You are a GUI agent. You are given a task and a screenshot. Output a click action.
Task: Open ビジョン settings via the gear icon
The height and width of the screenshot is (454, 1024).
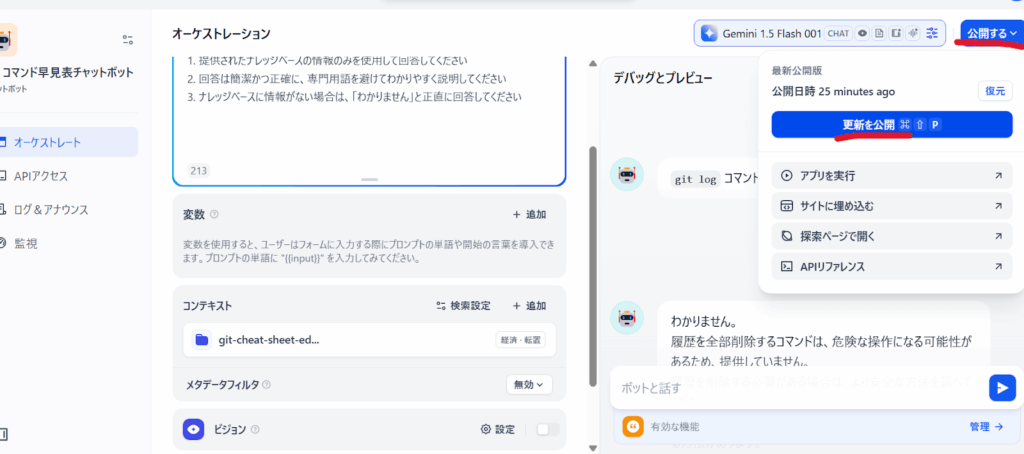pos(486,429)
